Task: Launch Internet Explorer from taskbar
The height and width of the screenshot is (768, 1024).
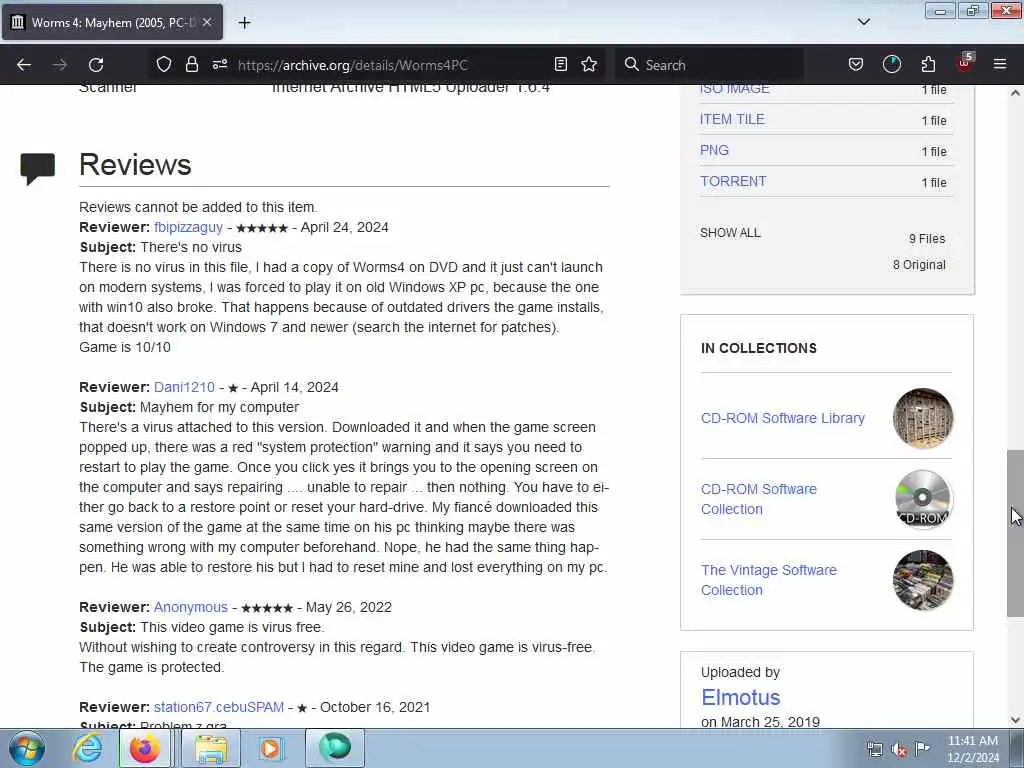Action: click(x=87, y=748)
